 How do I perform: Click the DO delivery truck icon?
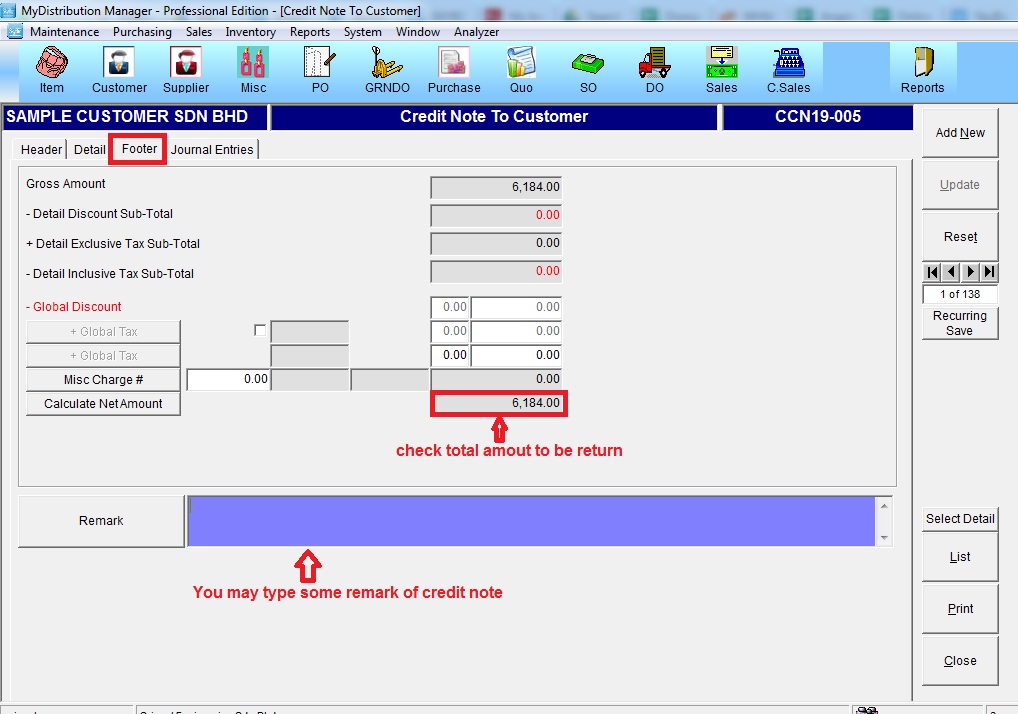(654, 70)
